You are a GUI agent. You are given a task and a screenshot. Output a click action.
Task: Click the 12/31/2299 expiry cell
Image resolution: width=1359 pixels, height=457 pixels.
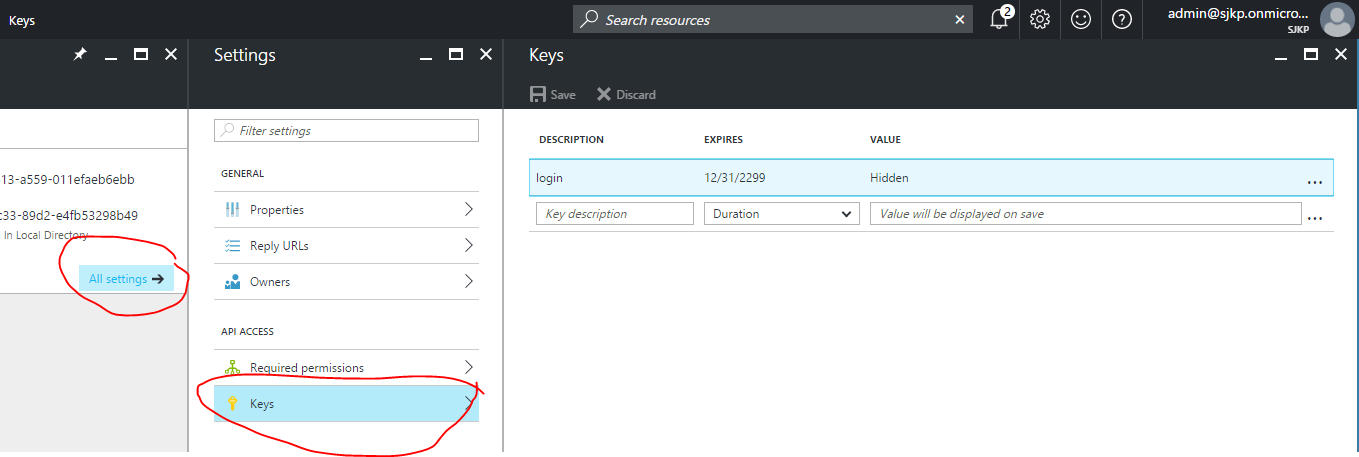736,178
